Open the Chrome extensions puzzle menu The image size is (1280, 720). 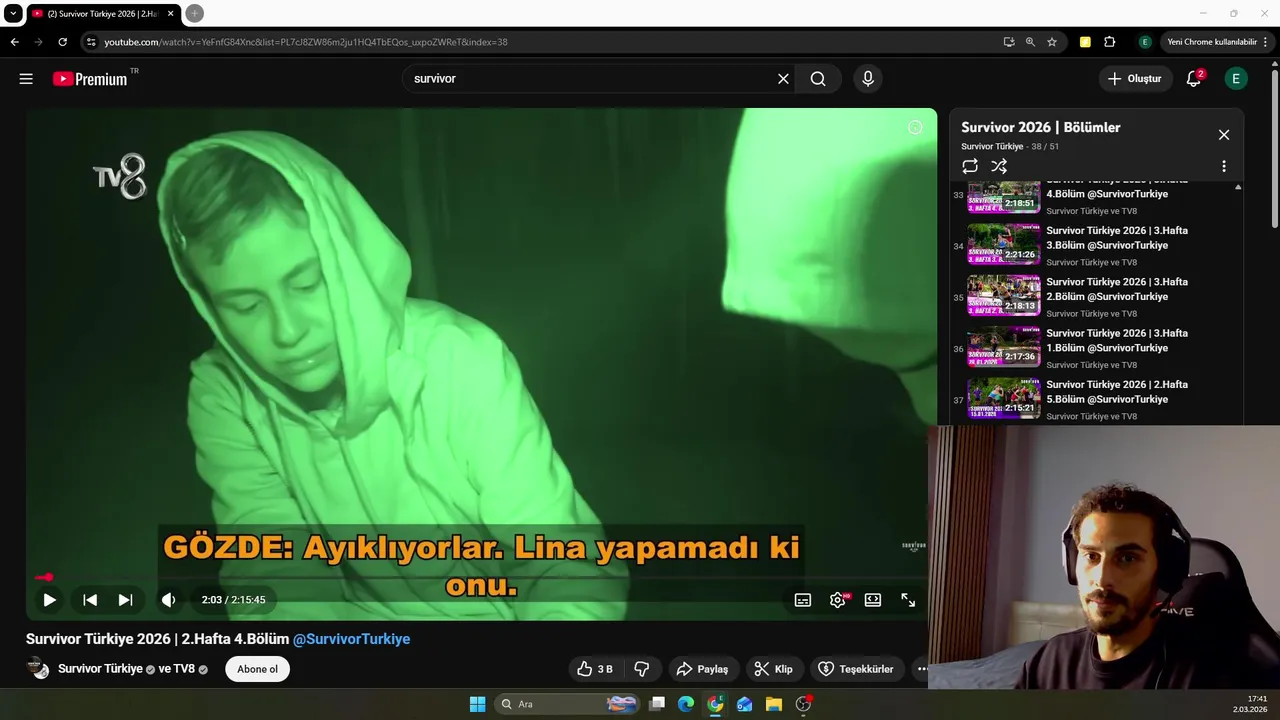(1109, 42)
